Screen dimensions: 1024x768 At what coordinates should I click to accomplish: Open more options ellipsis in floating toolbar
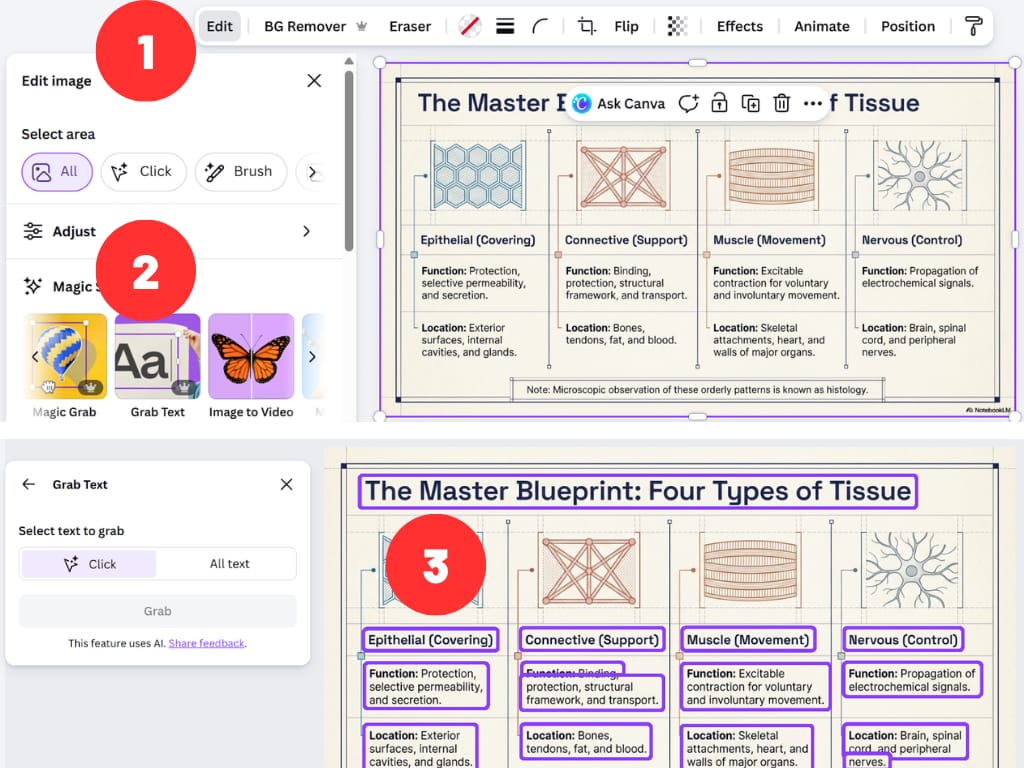click(x=812, y=104)
